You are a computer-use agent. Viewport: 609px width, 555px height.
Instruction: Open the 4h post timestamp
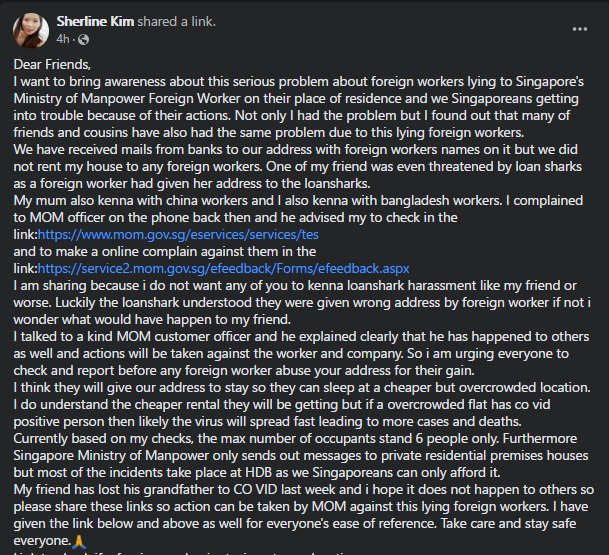63,39
